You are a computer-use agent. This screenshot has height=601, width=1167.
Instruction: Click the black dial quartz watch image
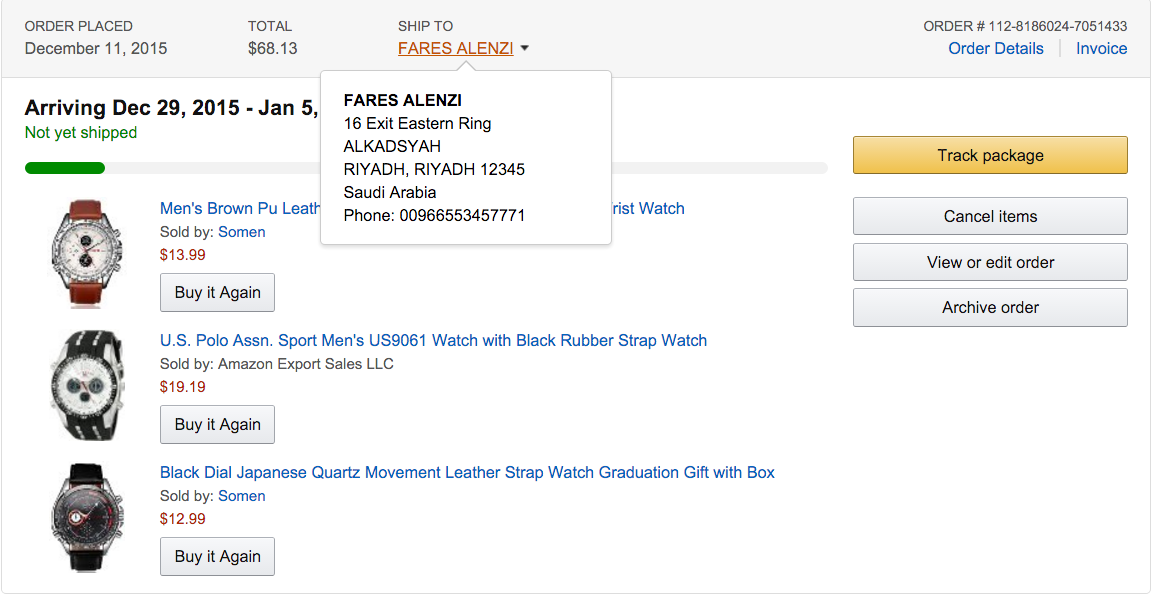click(x=87, y=516)
